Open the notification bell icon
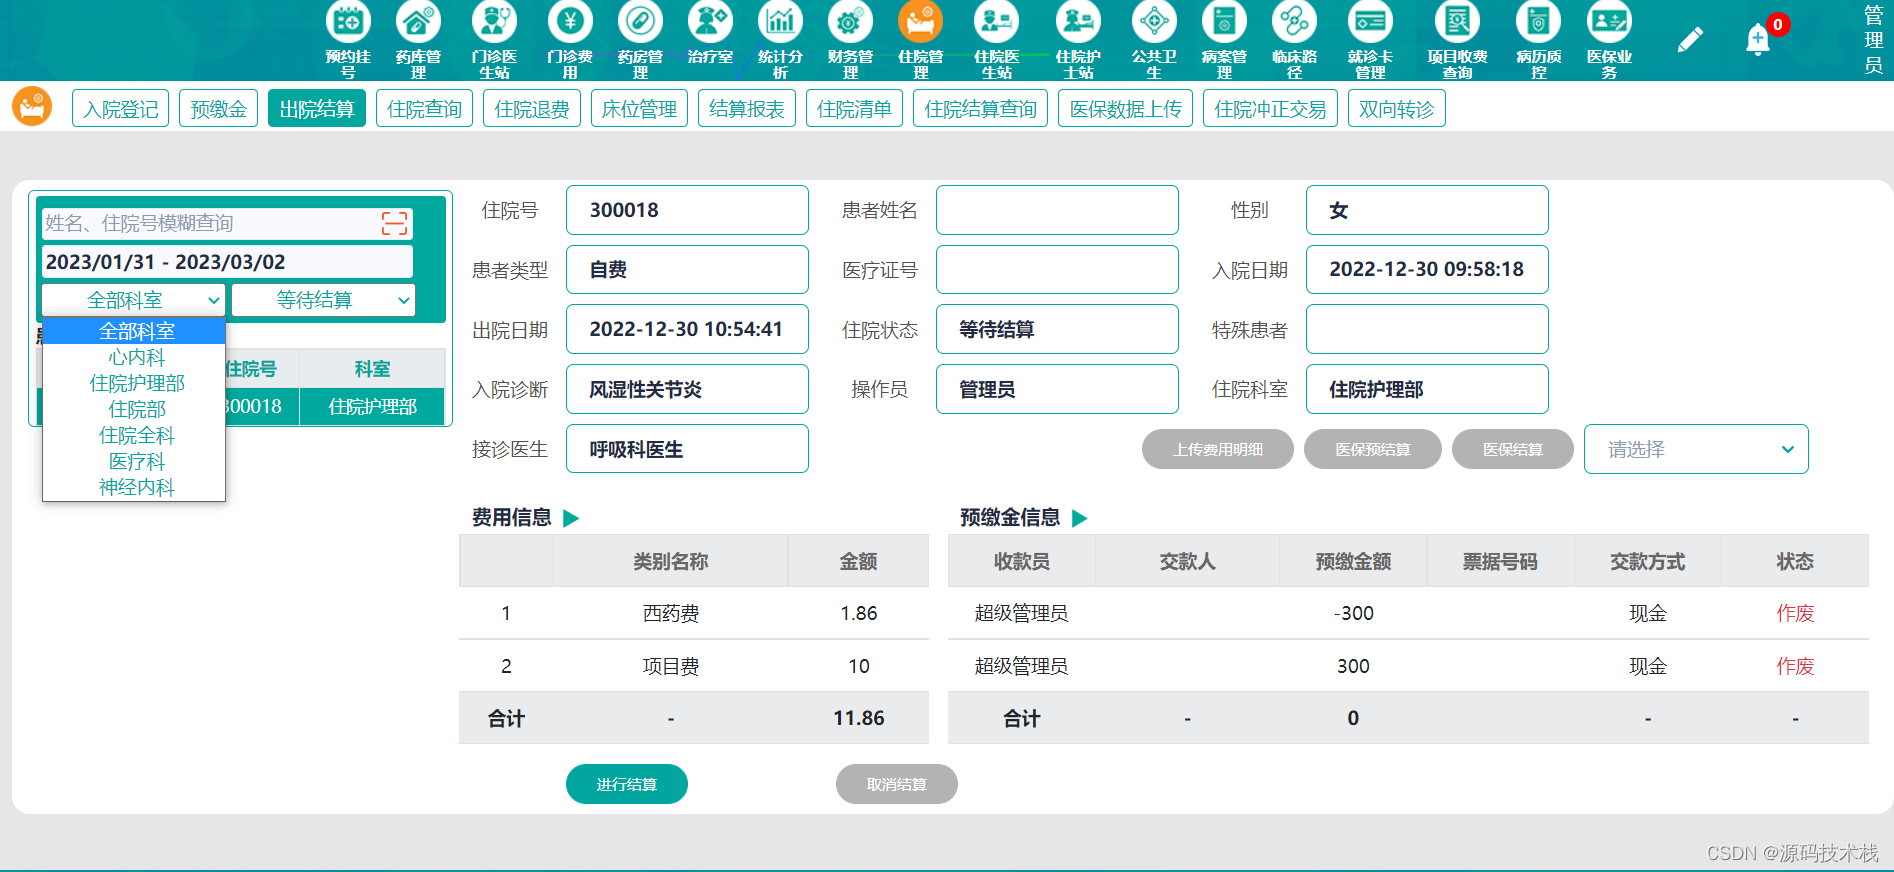The image size is (1894, 872). pos(1758,40)
